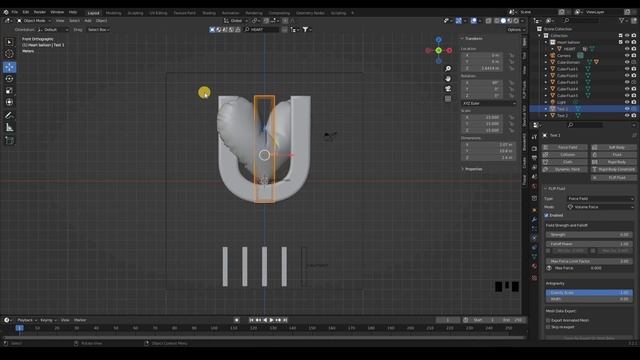640x360 pixels.
Task: Open the Object Mode dropdown
Action: [x=34, y=20]
